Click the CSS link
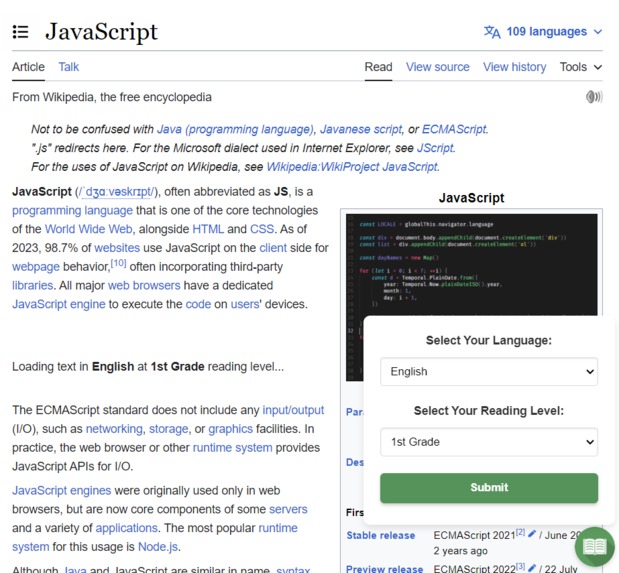This screenshot has height=573, width=619. (x=262, y=229)
